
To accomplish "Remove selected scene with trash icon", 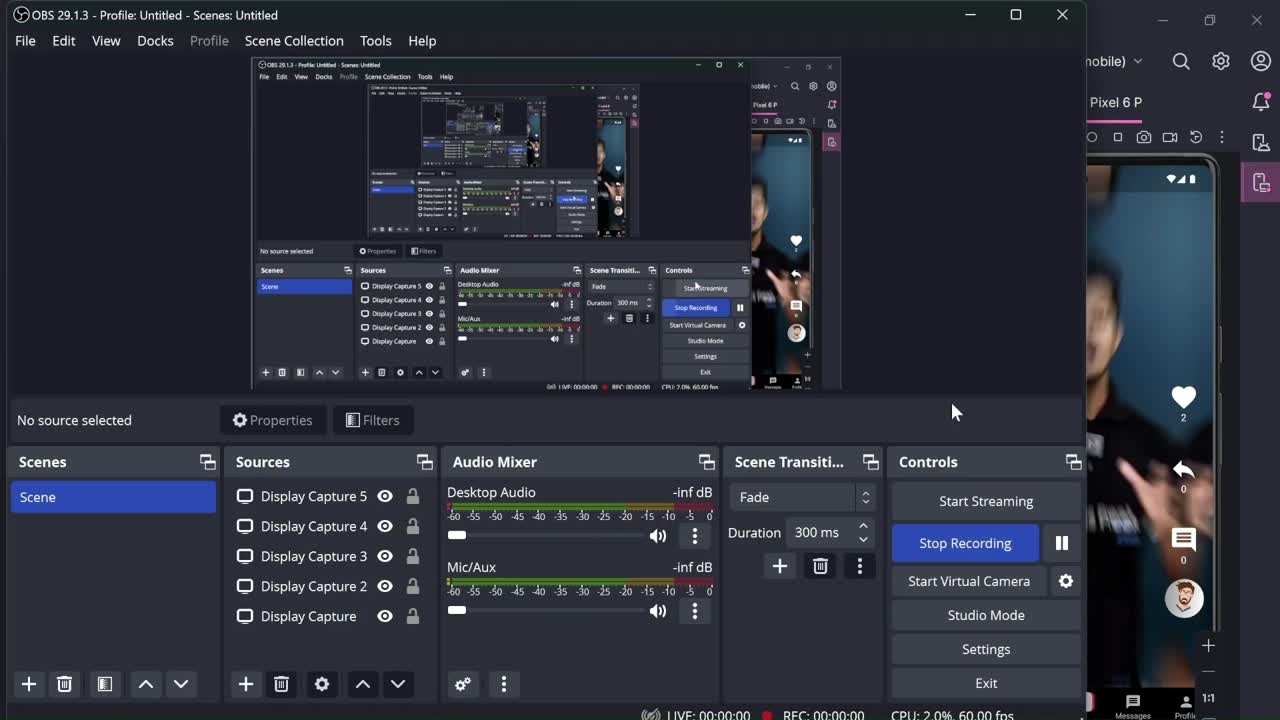I will click(x=65, y=684).
